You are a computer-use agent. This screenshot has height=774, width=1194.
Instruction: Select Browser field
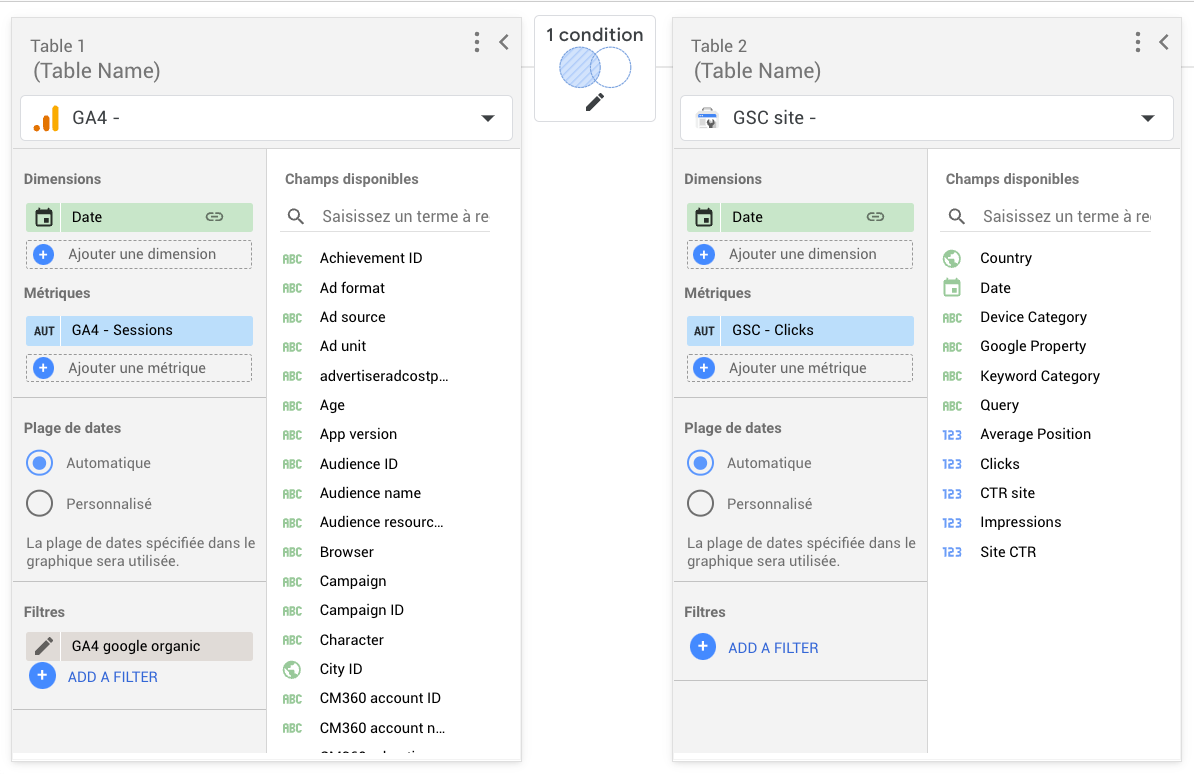pyautogui.click(x=346, y=552)
